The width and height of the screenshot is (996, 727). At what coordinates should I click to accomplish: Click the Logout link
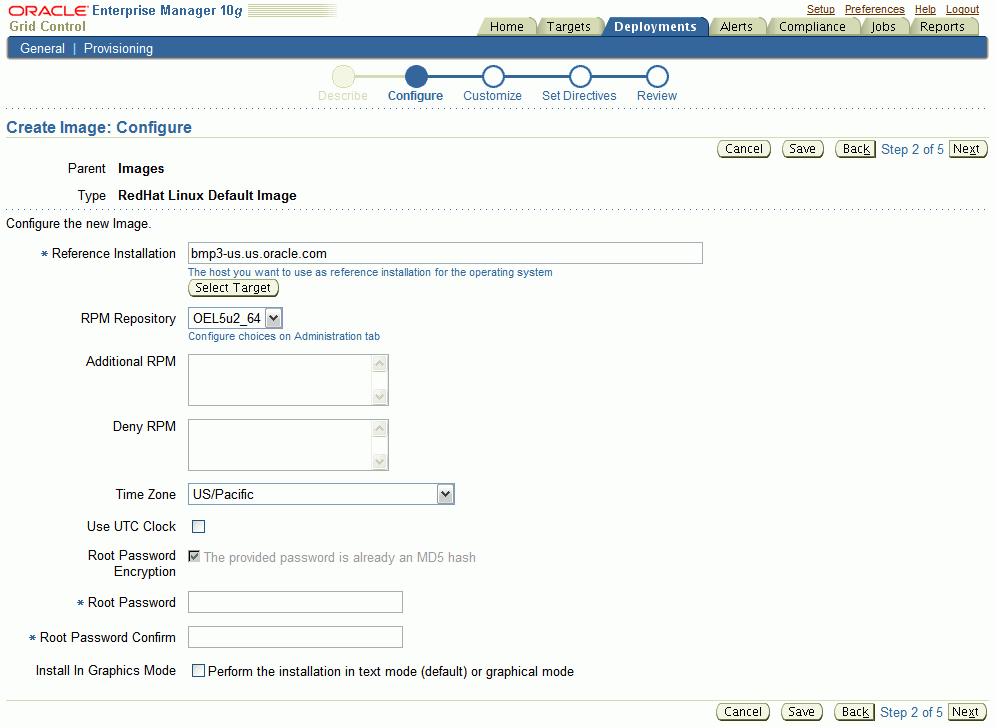tap(962, 10)
